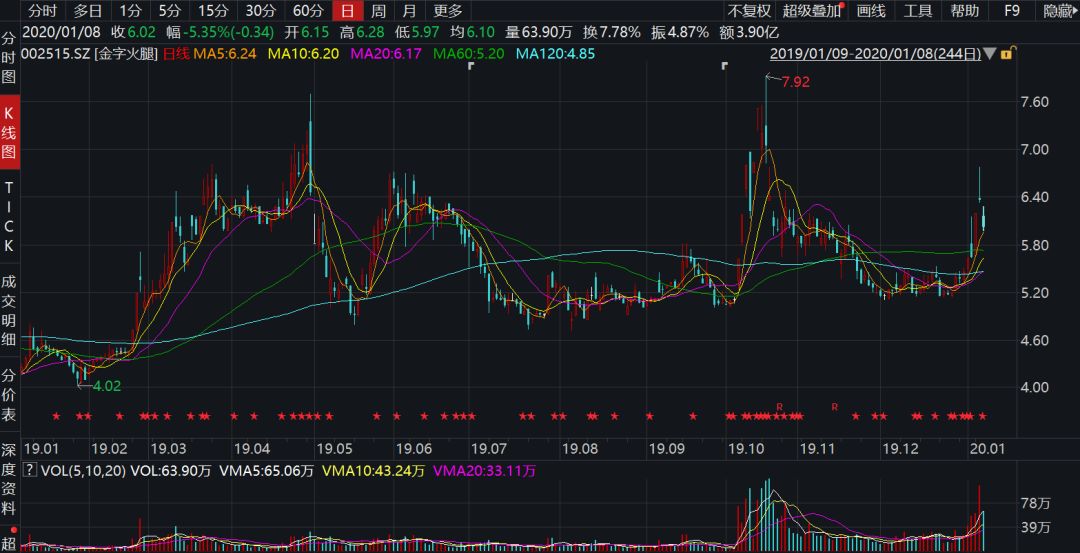Open the 帮助 menu
The height and width of the screenshot is (553, 1080).
pos(964,11)
